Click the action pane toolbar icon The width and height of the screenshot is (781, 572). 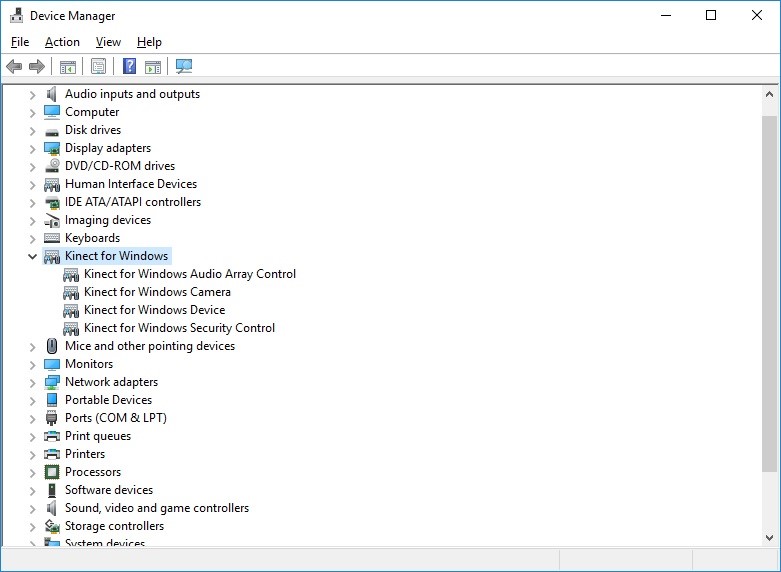153,66
